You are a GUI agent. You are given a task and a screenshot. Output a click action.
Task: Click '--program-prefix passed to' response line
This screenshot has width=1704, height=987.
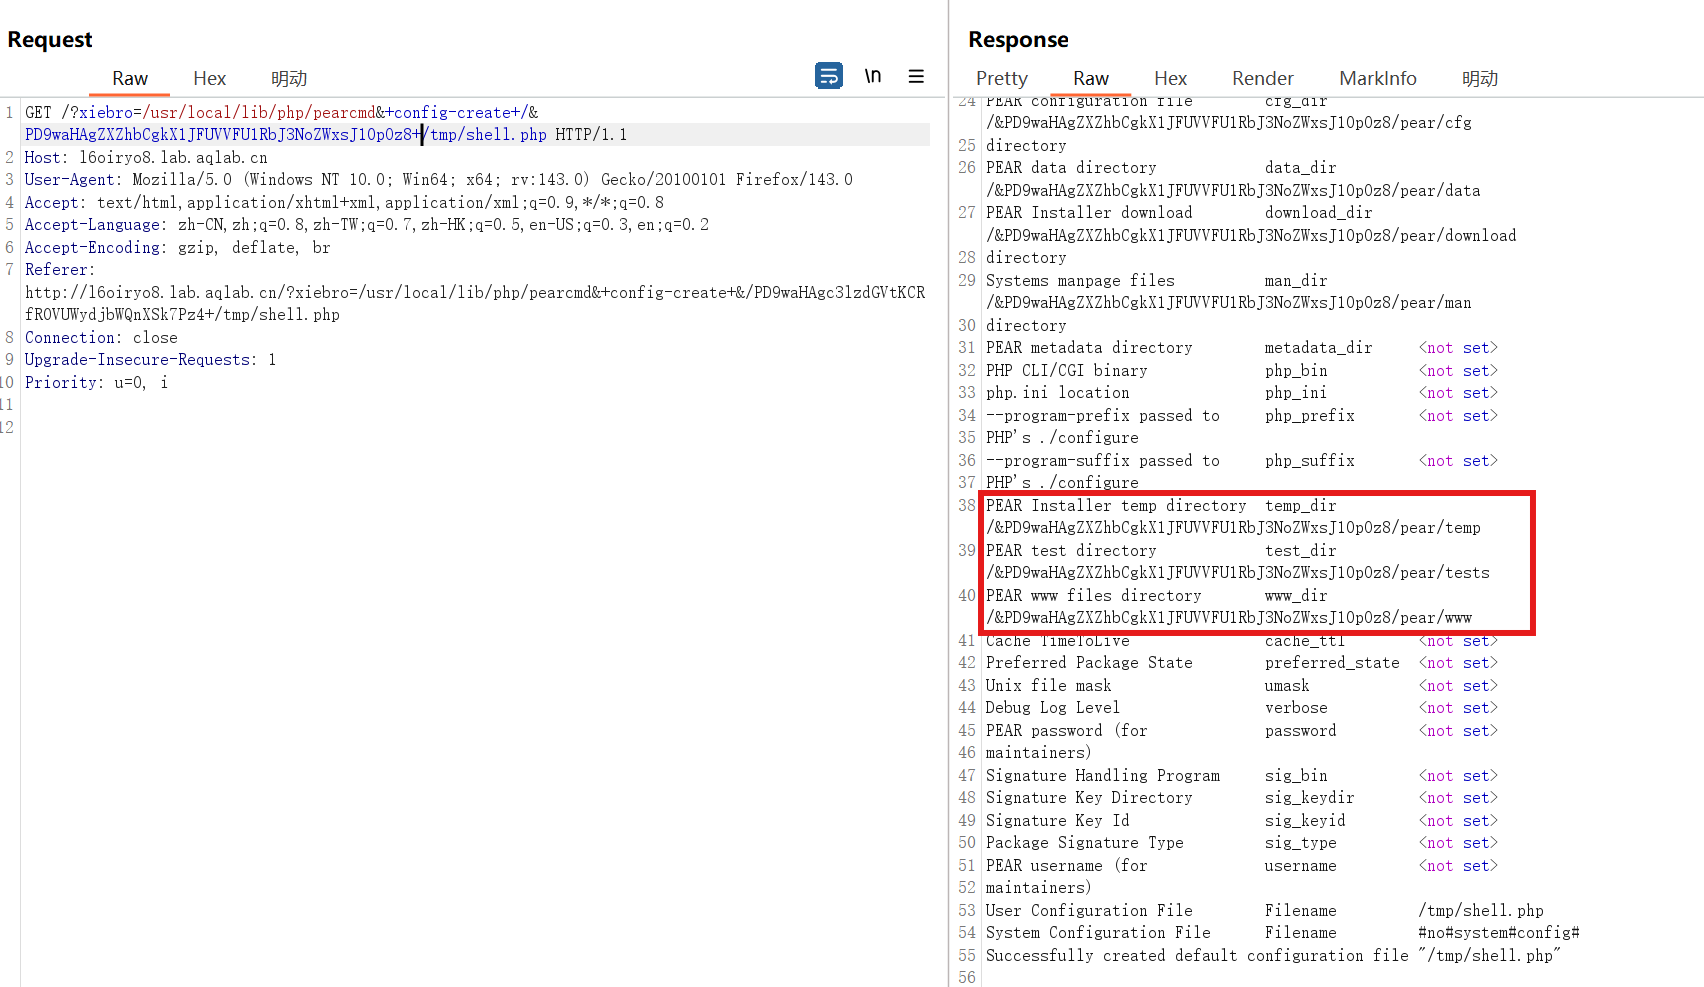tap(1103, 416)
